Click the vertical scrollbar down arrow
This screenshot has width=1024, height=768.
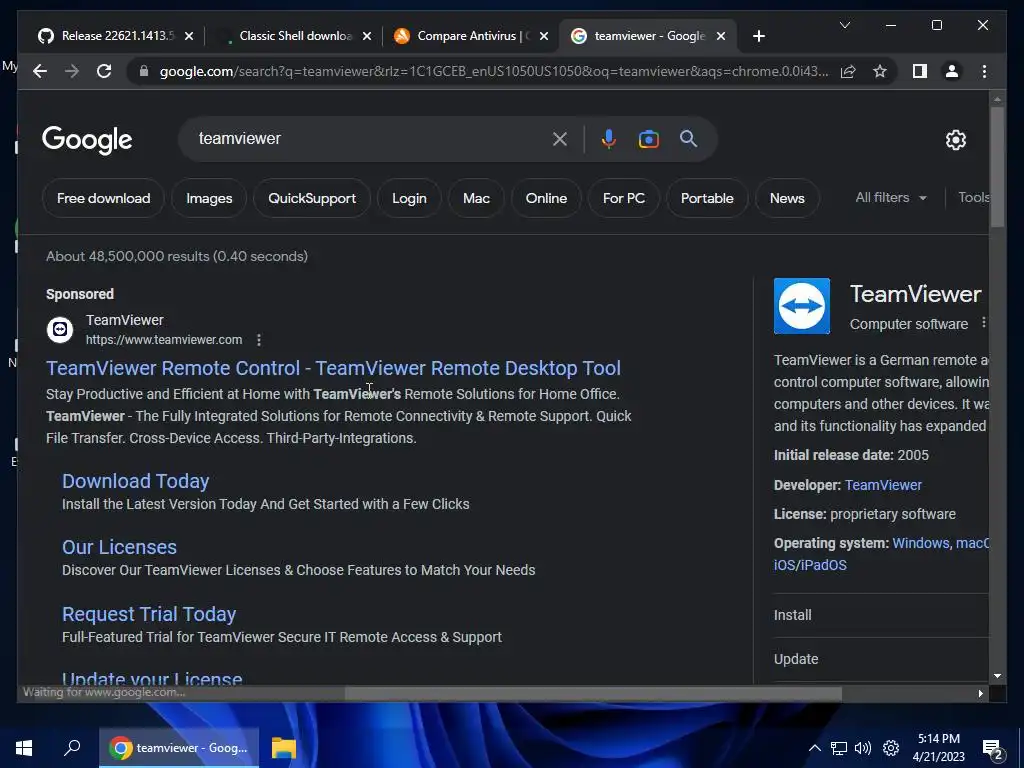(x=997, y=676)
